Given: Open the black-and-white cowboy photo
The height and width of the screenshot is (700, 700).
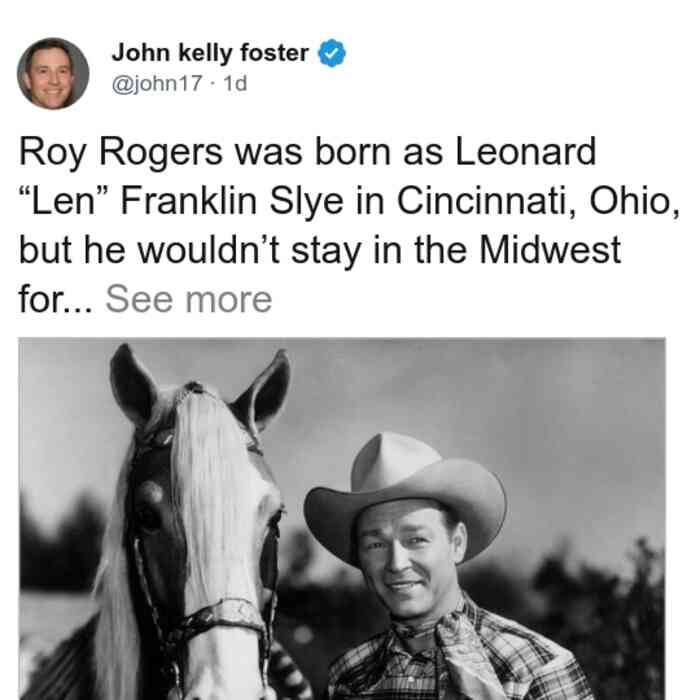Looking at the screenshot, I should click(342, 519).
